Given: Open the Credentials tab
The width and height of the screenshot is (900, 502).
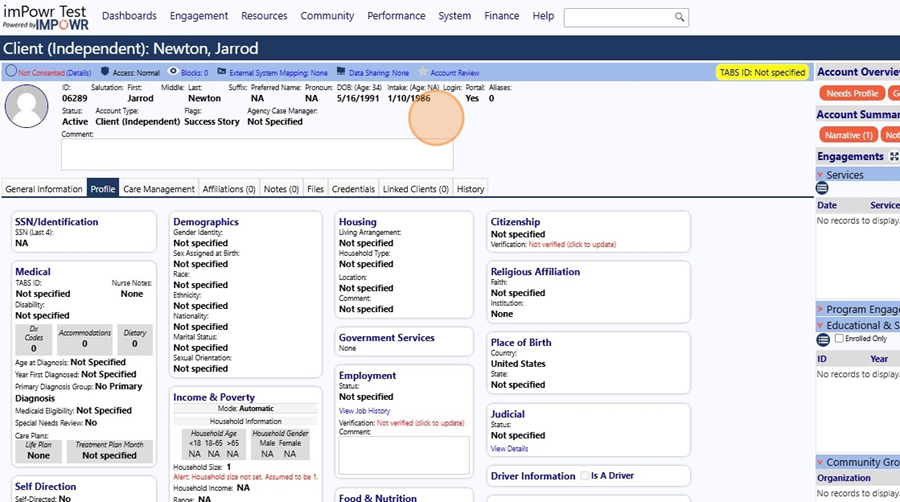Looking at the screenshot, I should [x=353, y=189].
